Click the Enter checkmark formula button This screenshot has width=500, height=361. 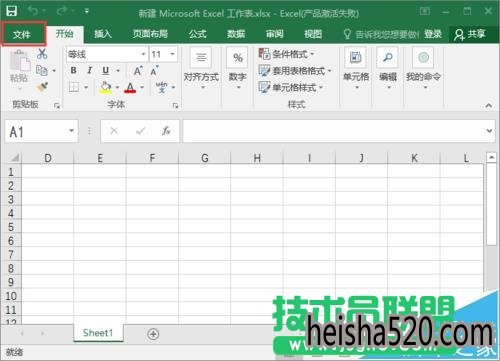(140, 131)
